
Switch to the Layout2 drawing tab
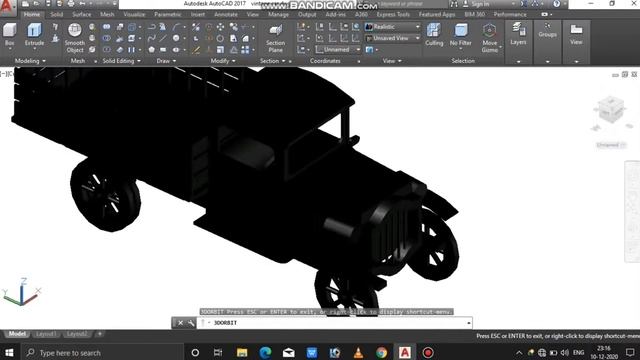(x=77, y=334)
